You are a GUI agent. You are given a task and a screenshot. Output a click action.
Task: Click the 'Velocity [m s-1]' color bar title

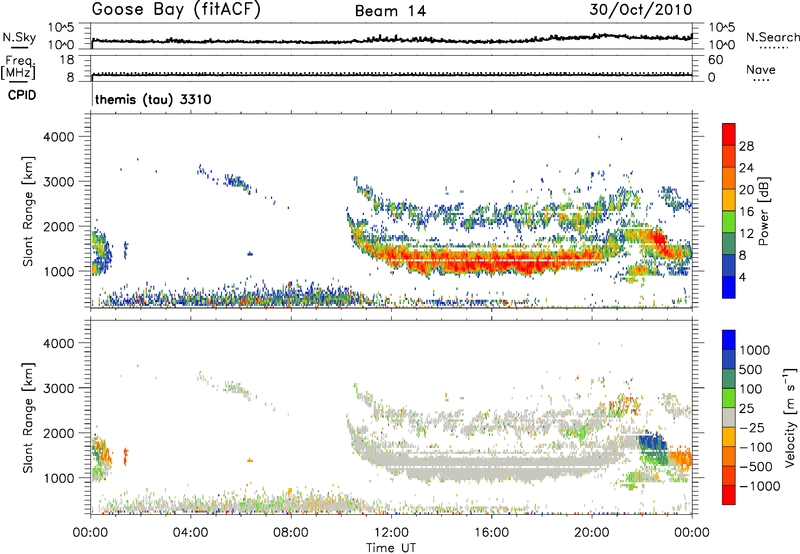(790, 417)
